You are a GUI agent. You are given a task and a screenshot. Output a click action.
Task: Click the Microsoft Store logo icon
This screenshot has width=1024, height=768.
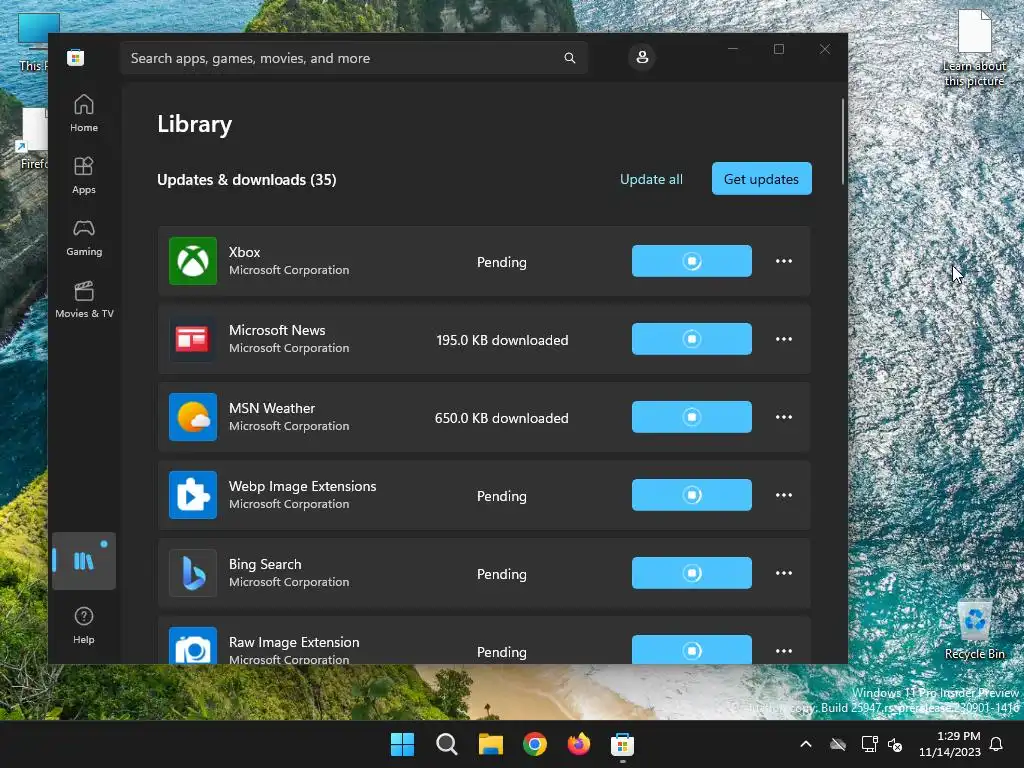coord(75,57)
